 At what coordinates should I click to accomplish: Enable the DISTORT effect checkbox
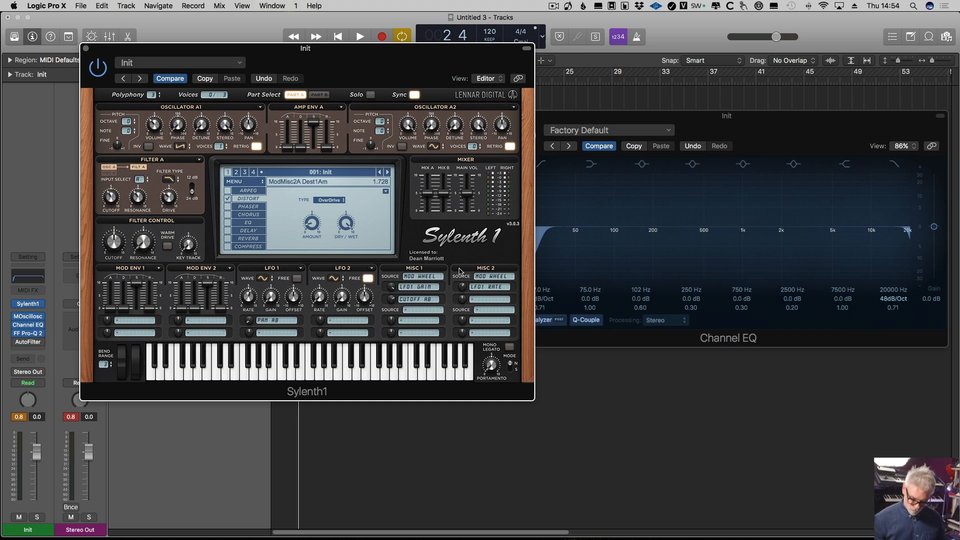tap(228, 198)
